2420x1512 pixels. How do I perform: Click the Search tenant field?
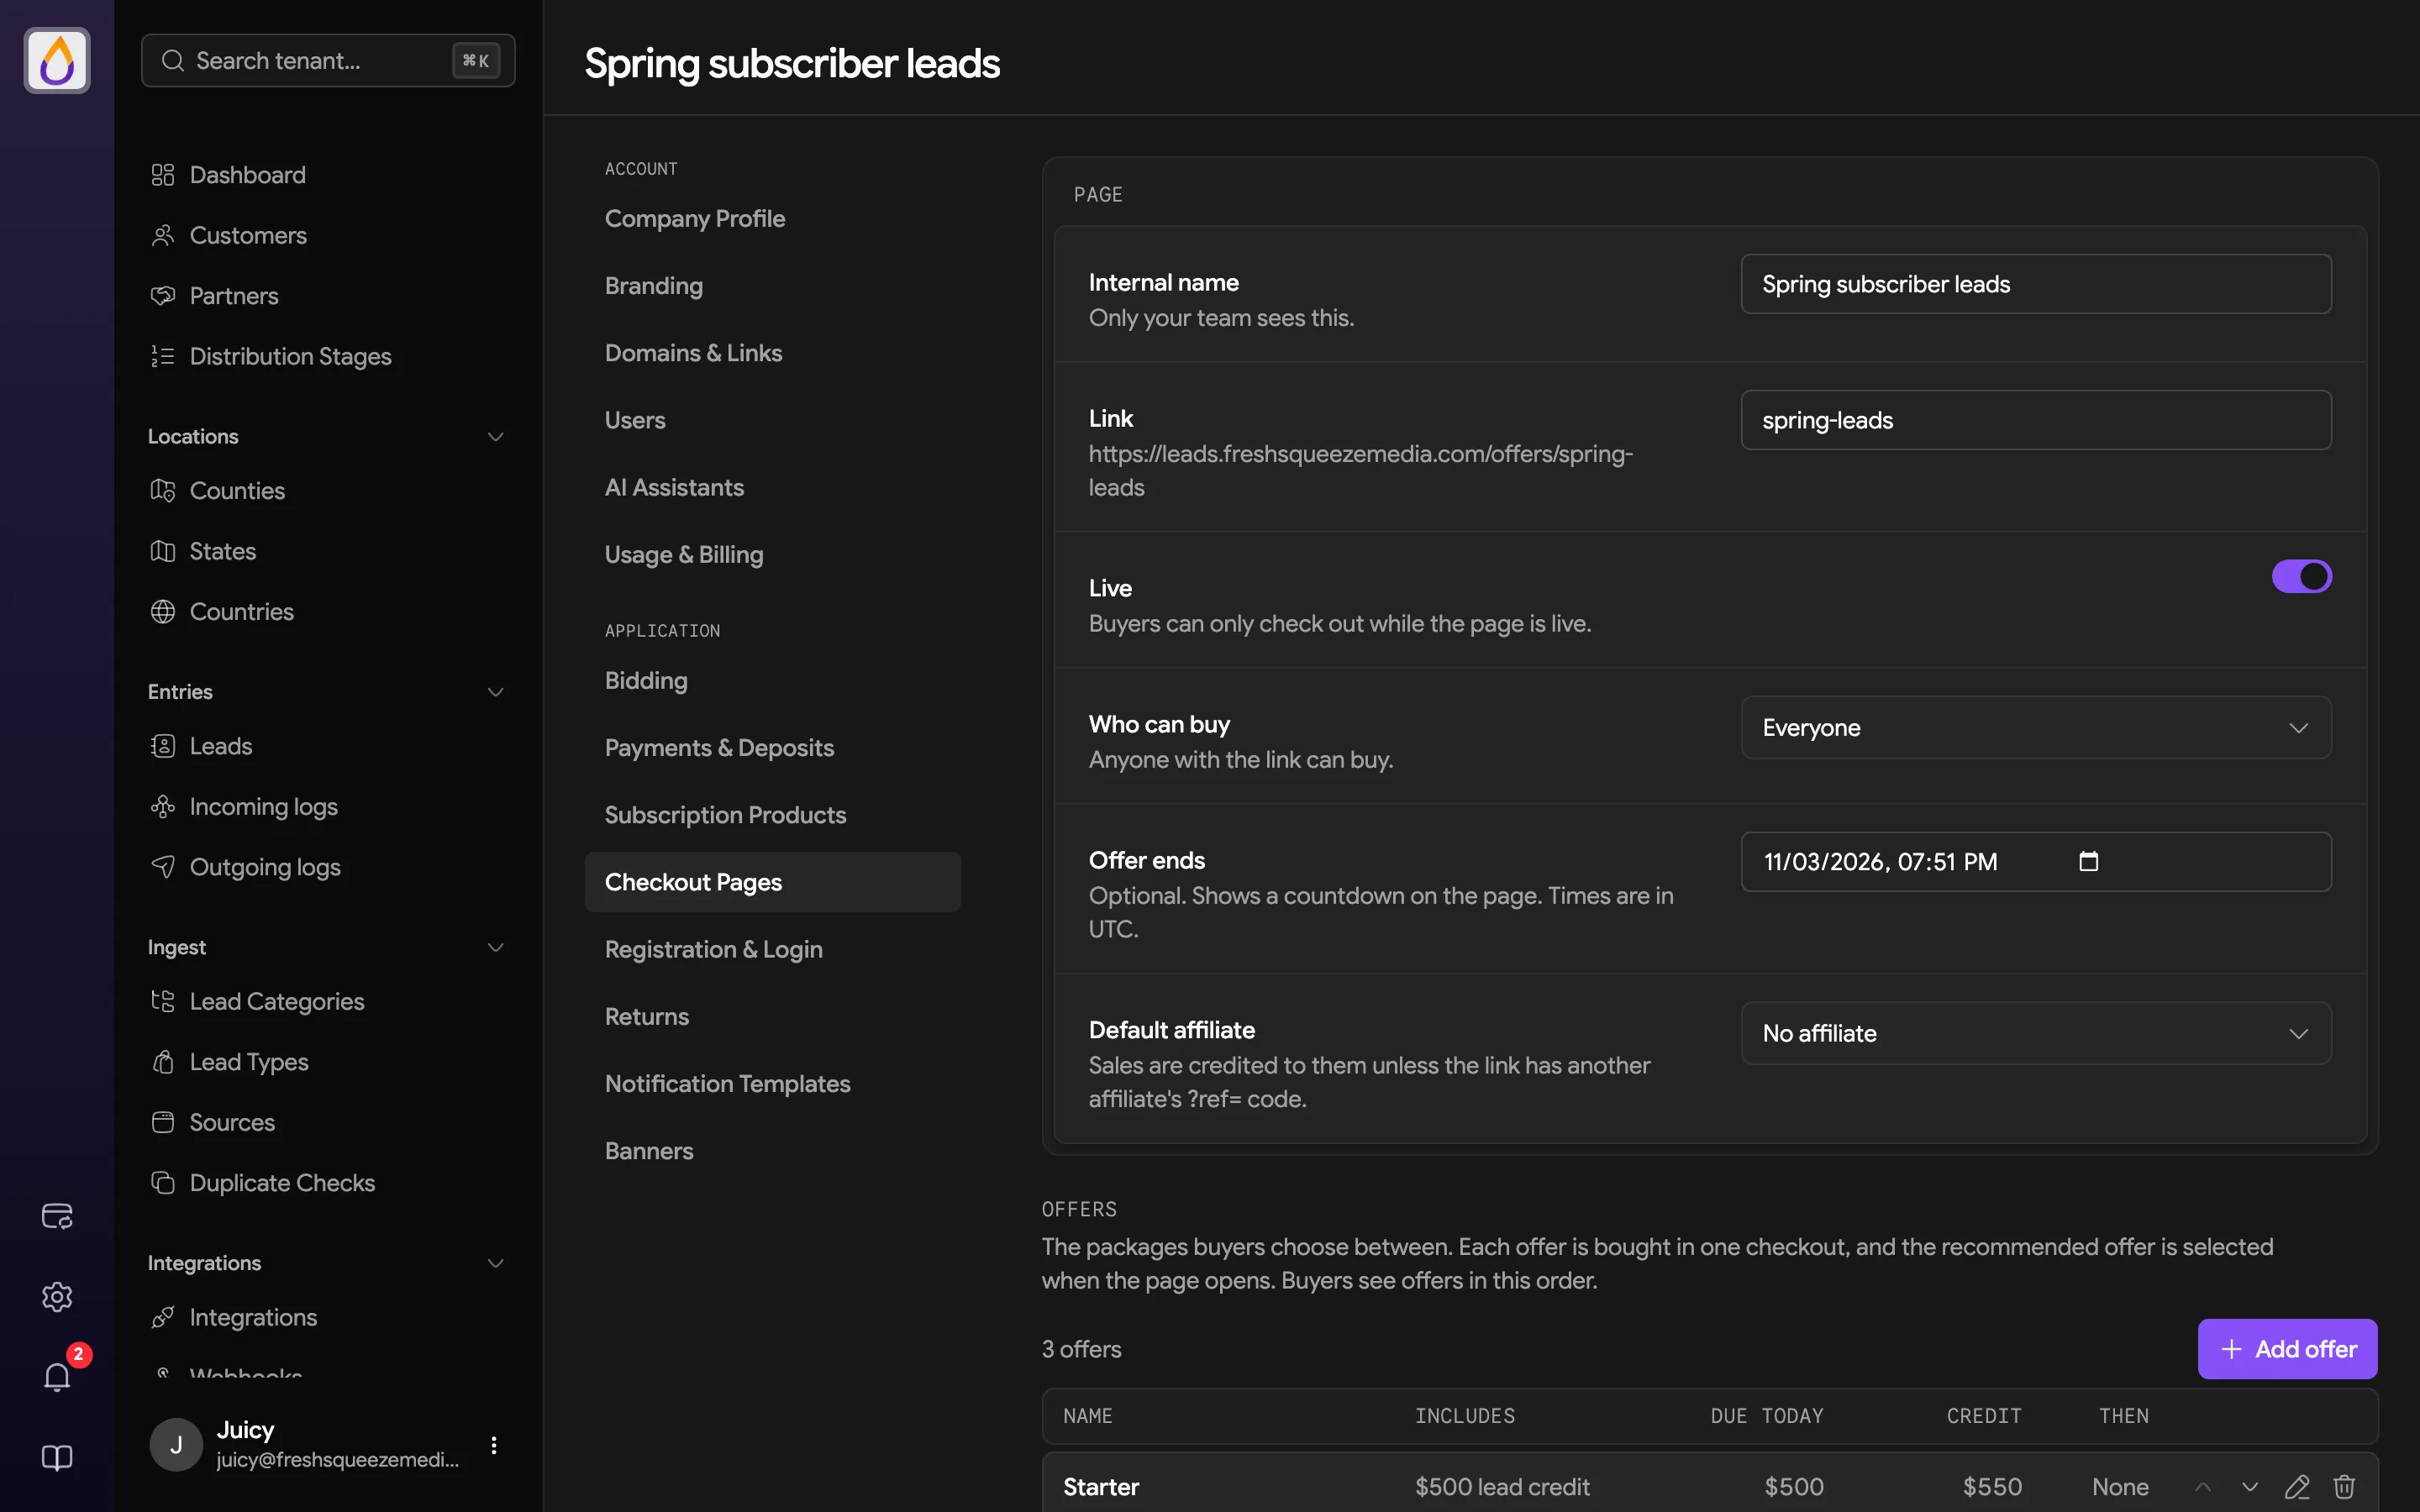click(328, 60)
